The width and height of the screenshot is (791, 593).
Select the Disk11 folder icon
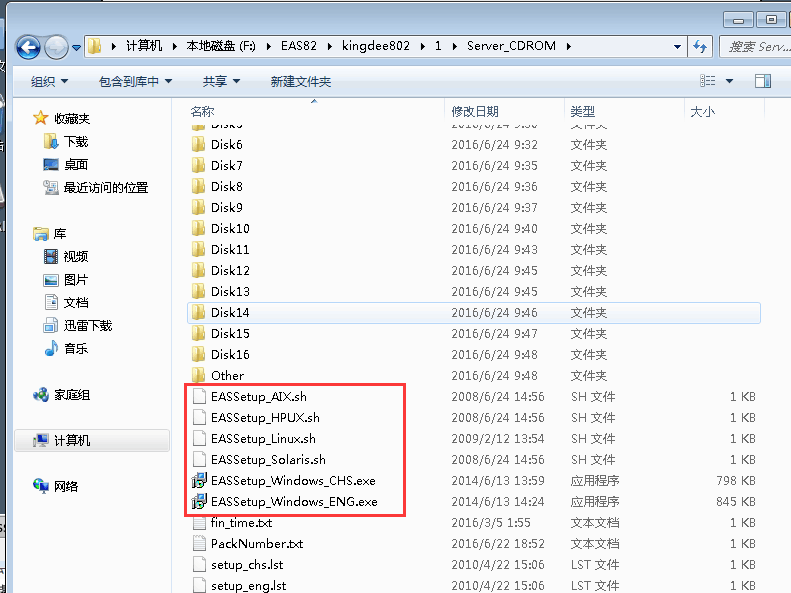click(199, 250)
